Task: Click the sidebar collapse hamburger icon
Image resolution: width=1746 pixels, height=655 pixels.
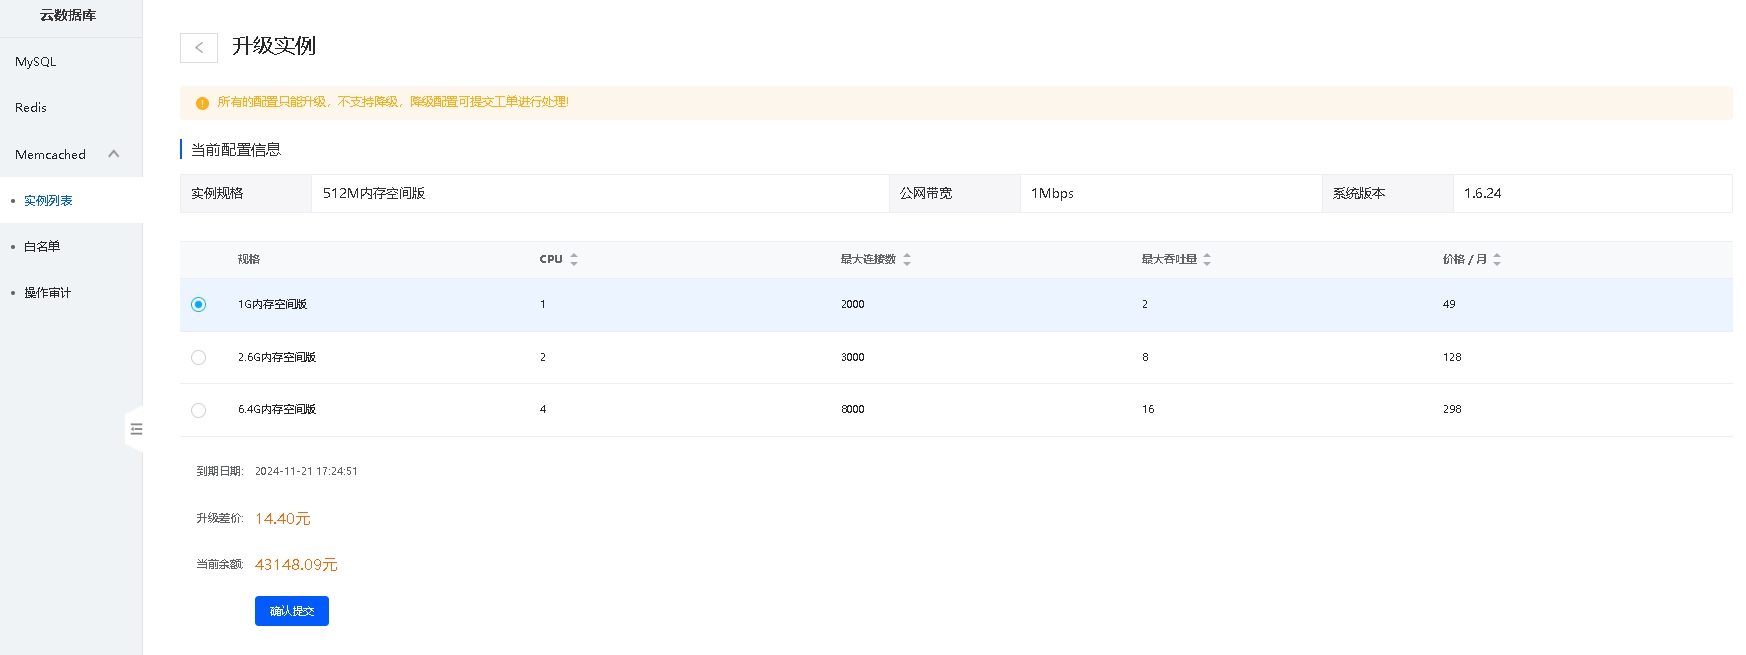Action: [x=136, y=429]
